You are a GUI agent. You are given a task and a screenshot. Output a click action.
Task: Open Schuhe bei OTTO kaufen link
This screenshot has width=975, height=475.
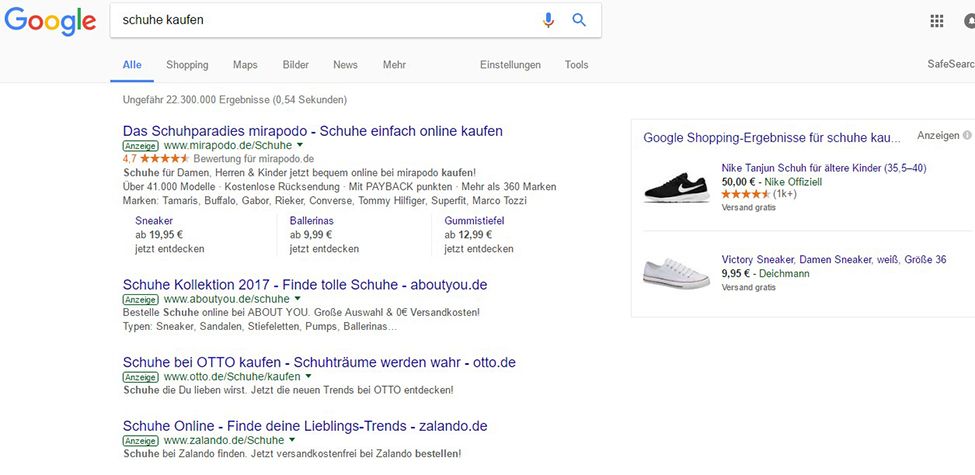tap(319, 362)
